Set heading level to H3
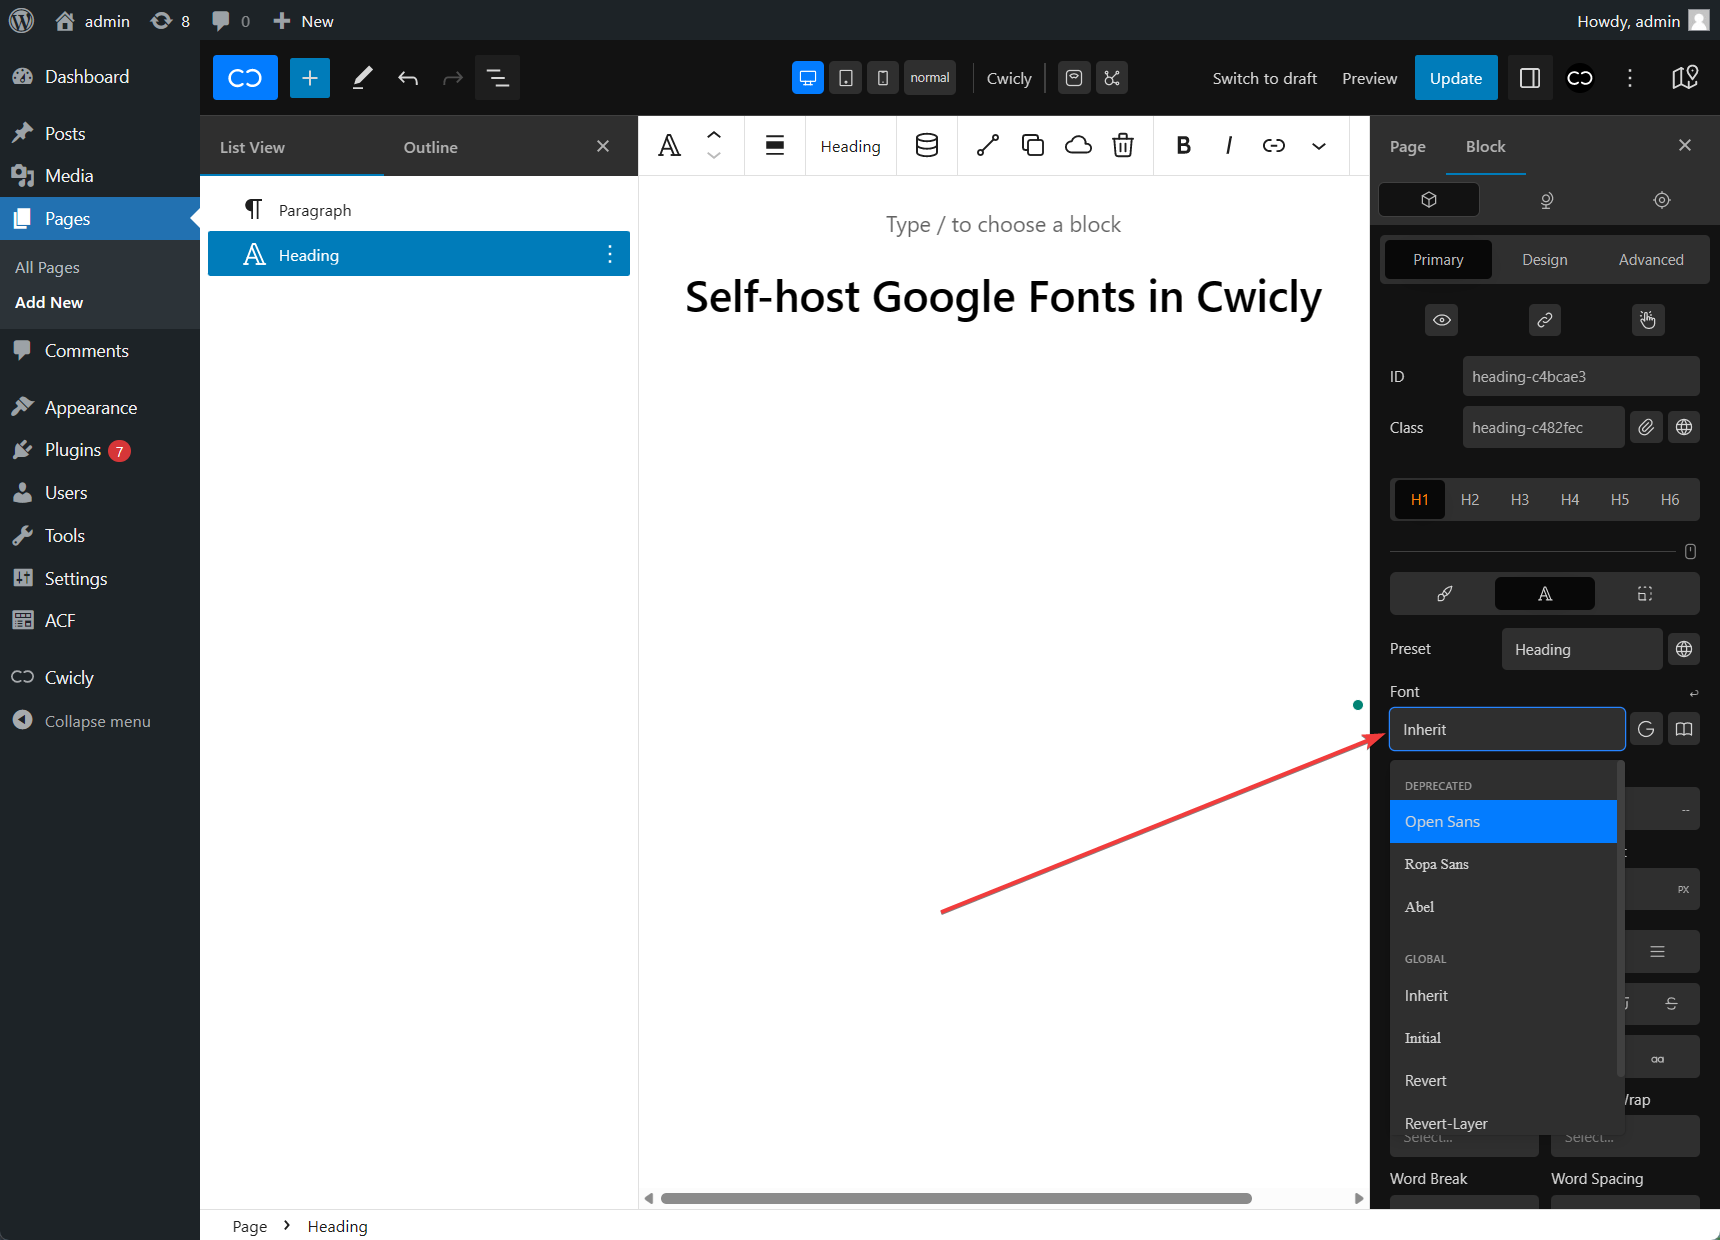This screenshot has width=1720, height=1240. (1520, 500)
